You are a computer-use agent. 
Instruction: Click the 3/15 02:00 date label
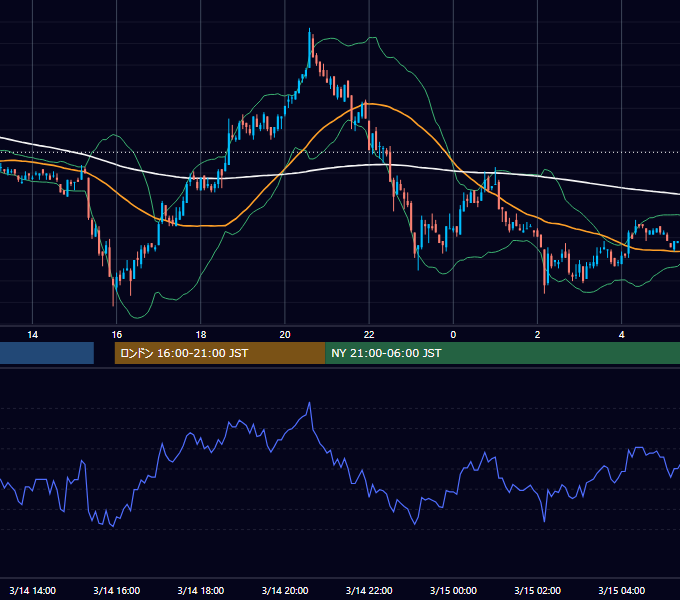537,590
